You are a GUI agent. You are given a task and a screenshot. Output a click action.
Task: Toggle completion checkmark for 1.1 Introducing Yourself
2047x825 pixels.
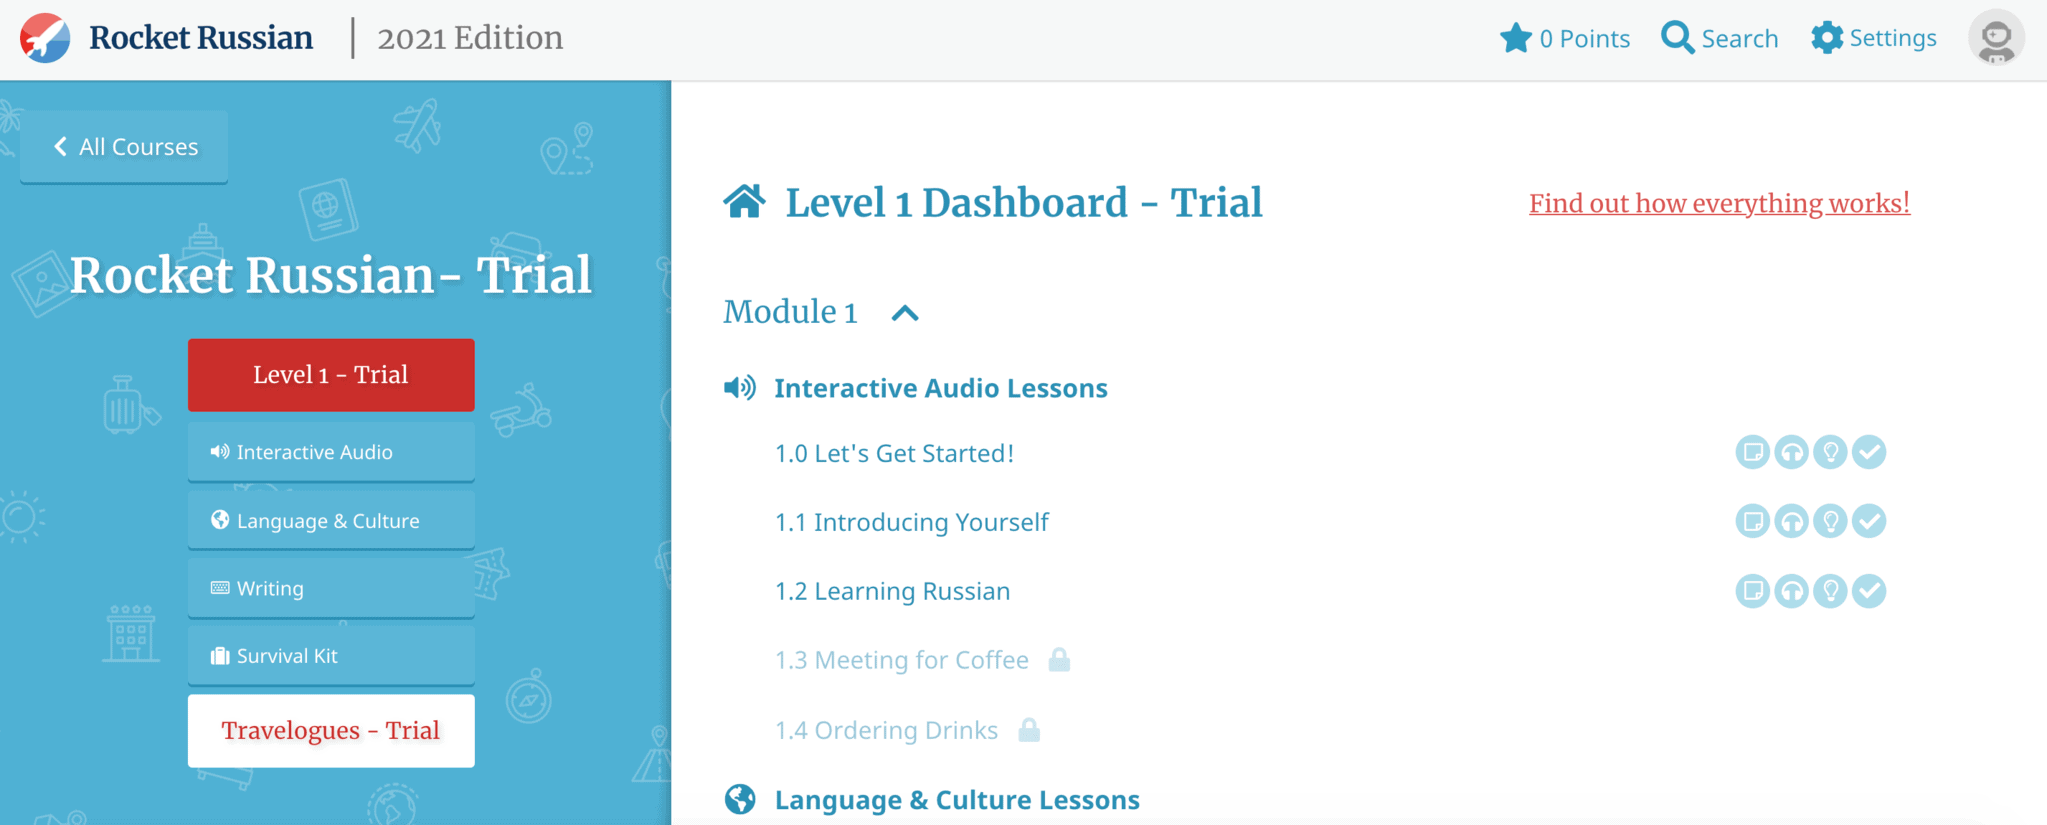tap(1871, 521)
